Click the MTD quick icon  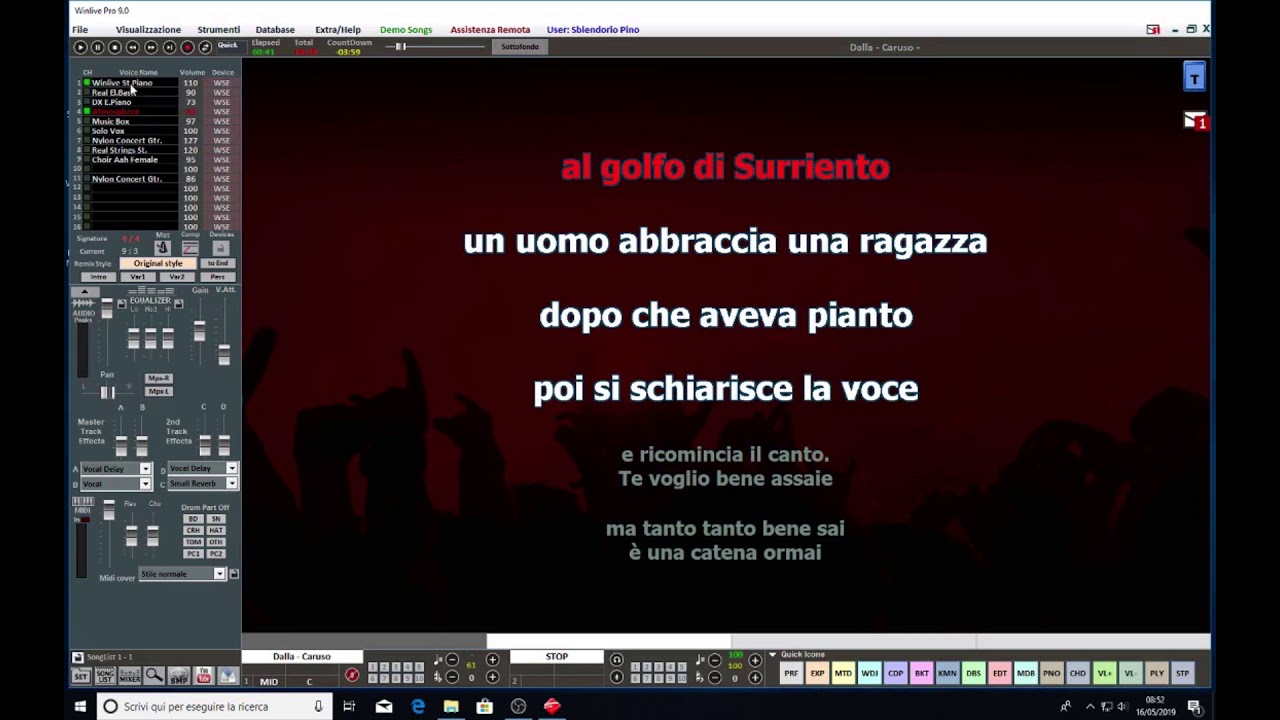click(843, 673)
